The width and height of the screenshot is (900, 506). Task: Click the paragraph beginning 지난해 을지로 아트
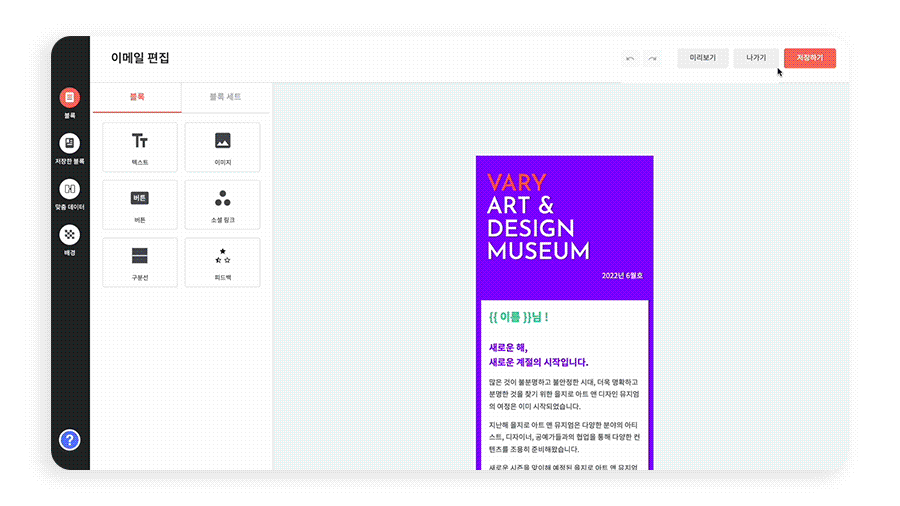point(564,437)
